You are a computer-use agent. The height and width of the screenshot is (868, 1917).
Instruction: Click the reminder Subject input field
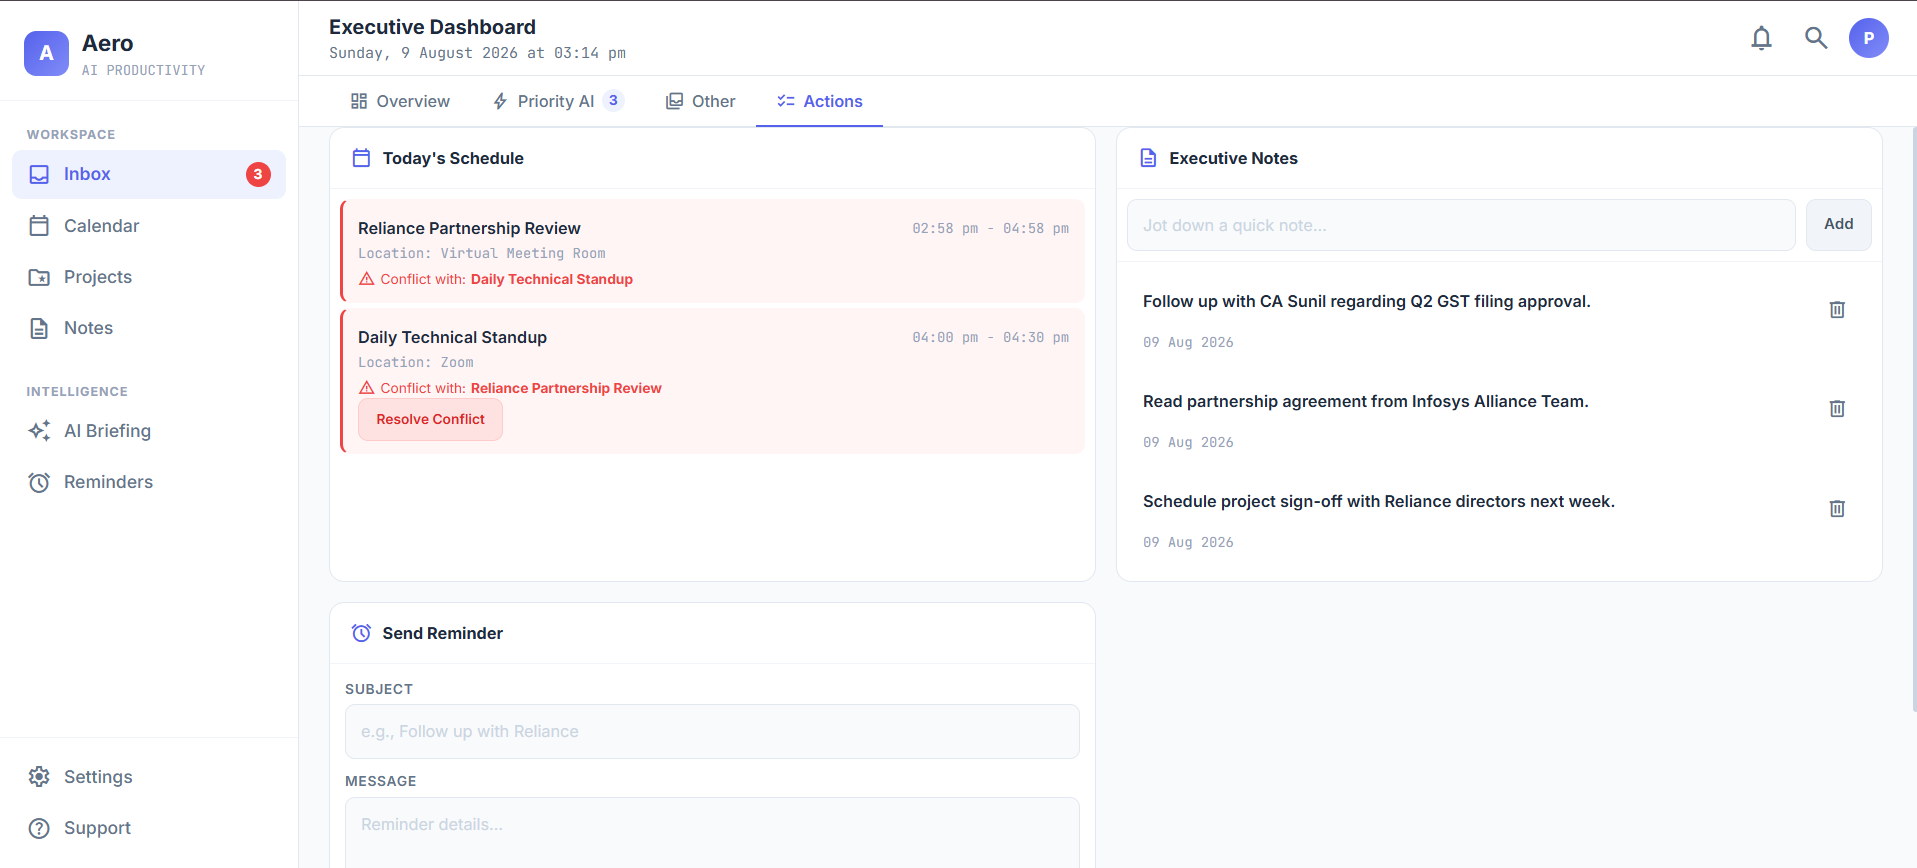click(x=712, y=732)
